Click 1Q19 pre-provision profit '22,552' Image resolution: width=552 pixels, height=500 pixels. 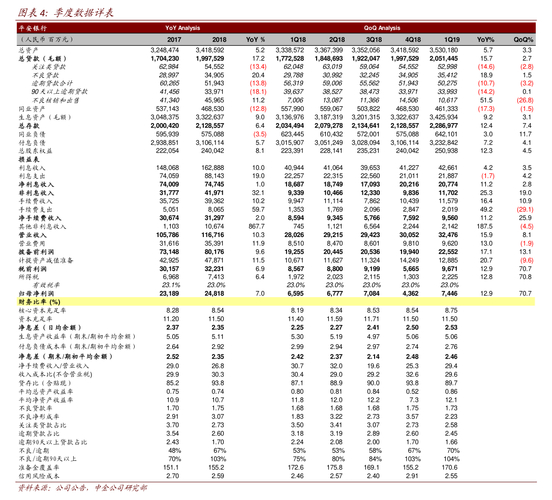tap(448, 252)
